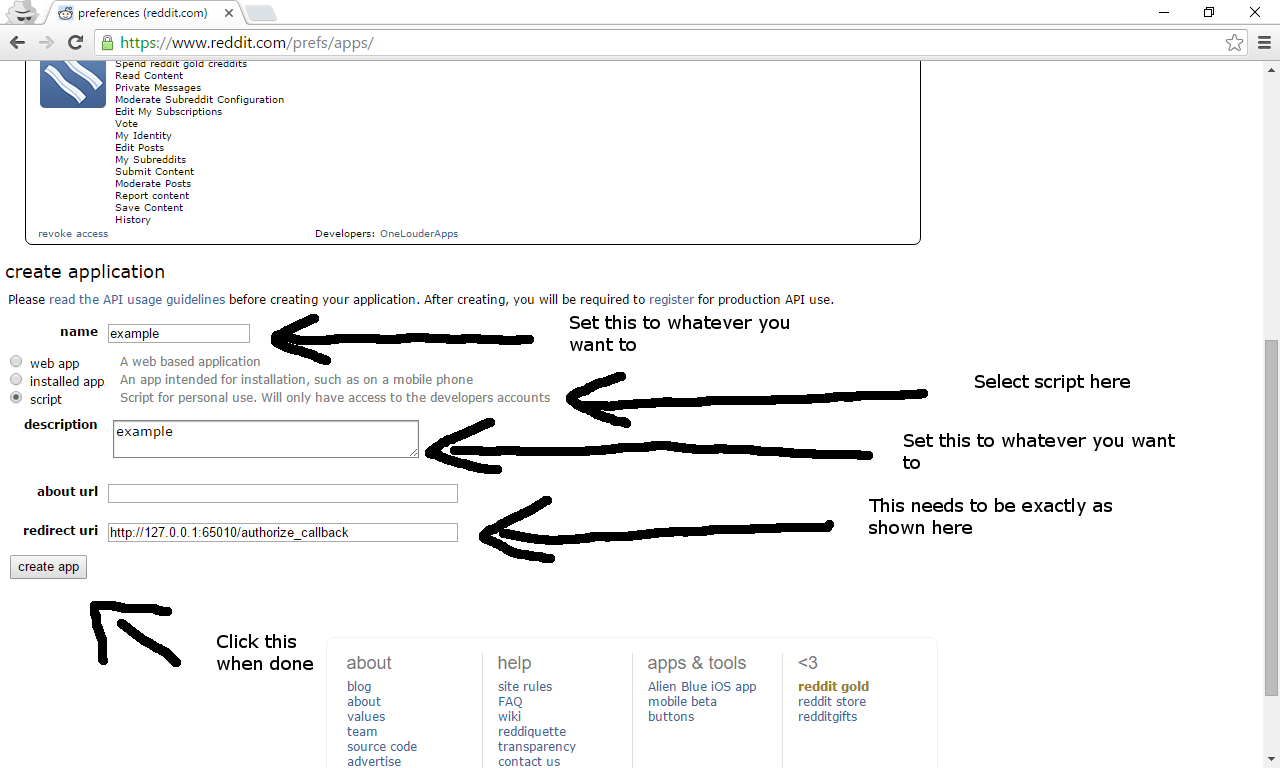
Task: Click the create application heading
Action: click(85, 272)
